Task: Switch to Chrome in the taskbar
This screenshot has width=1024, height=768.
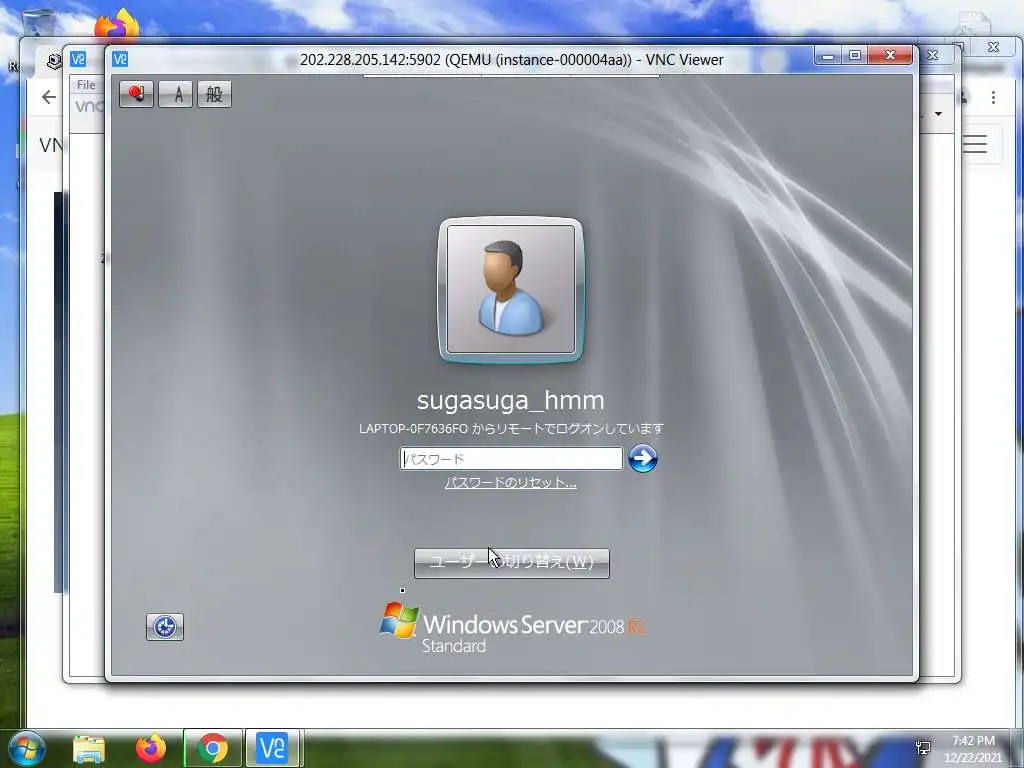Action: pyautogui.click(x=213, y=748)
